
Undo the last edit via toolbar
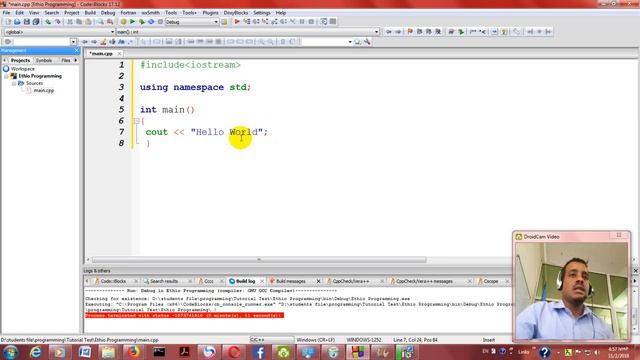pyautogui.click(x=48, y=22)
